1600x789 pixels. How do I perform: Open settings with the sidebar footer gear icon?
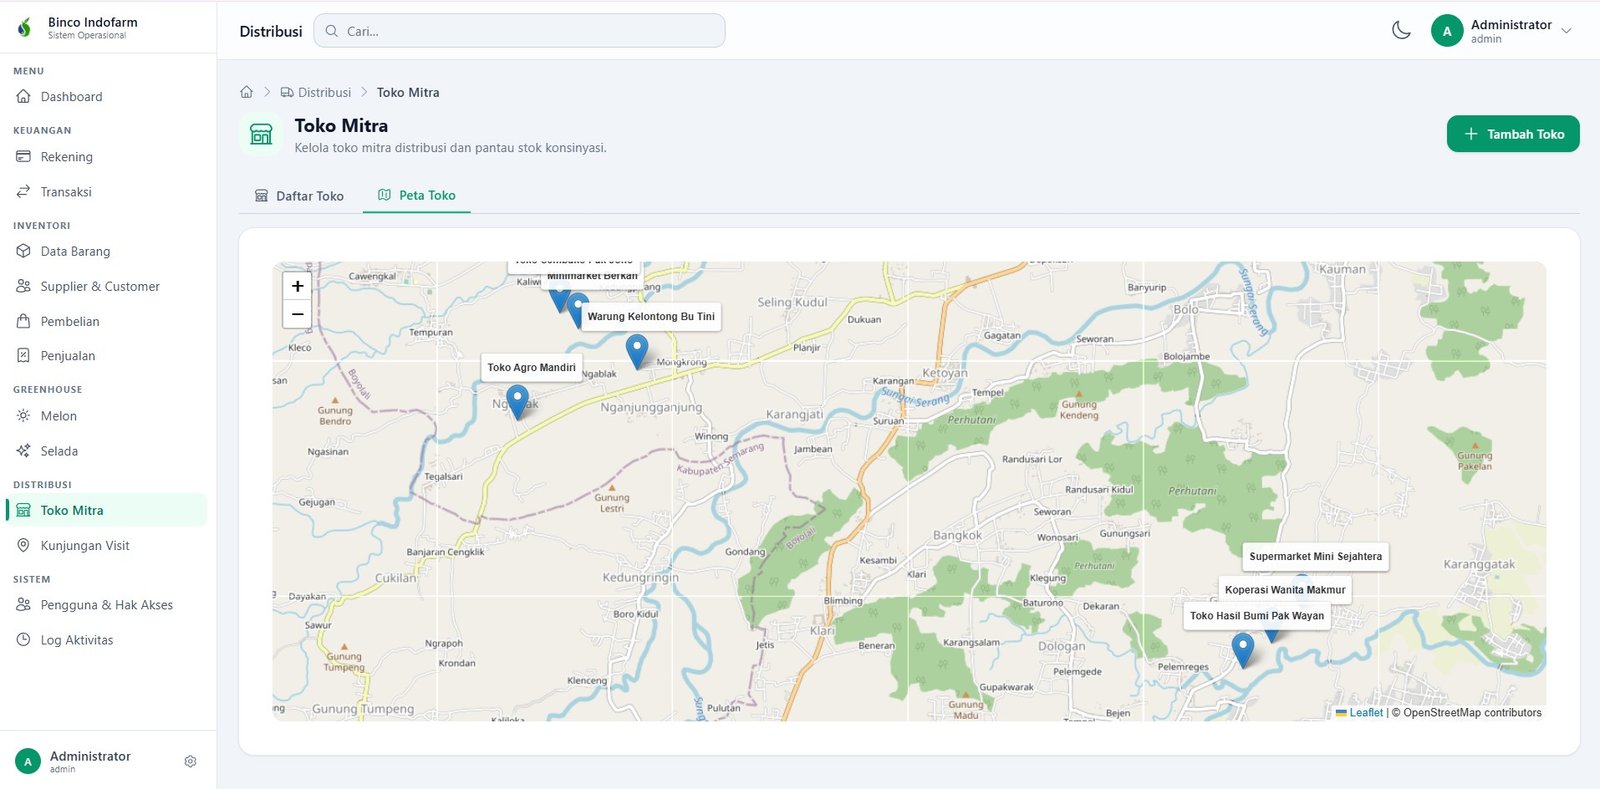click(190, 762)
